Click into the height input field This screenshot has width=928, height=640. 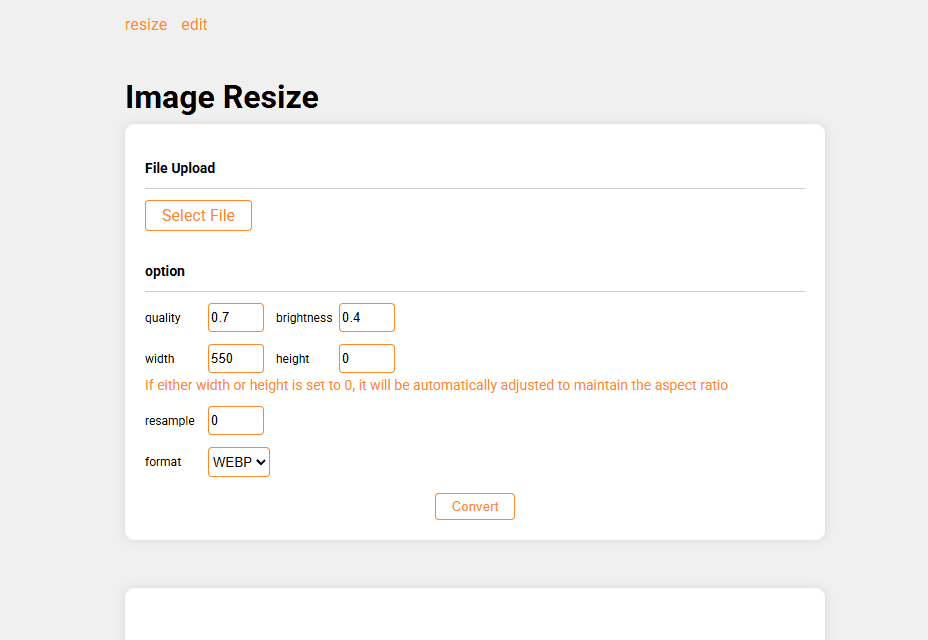367,359
